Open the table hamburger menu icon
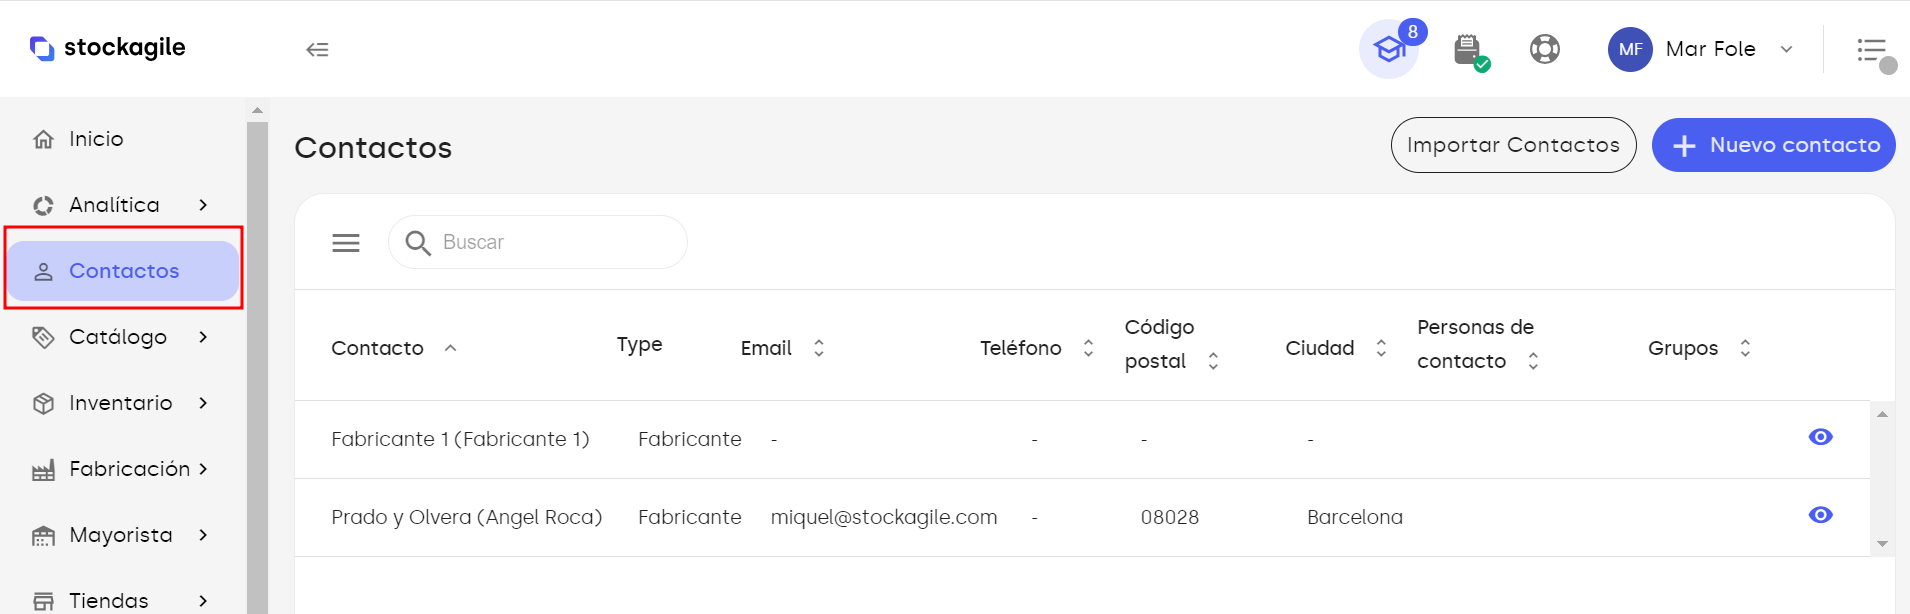1910x614 pixels. (x=346, y=243)
